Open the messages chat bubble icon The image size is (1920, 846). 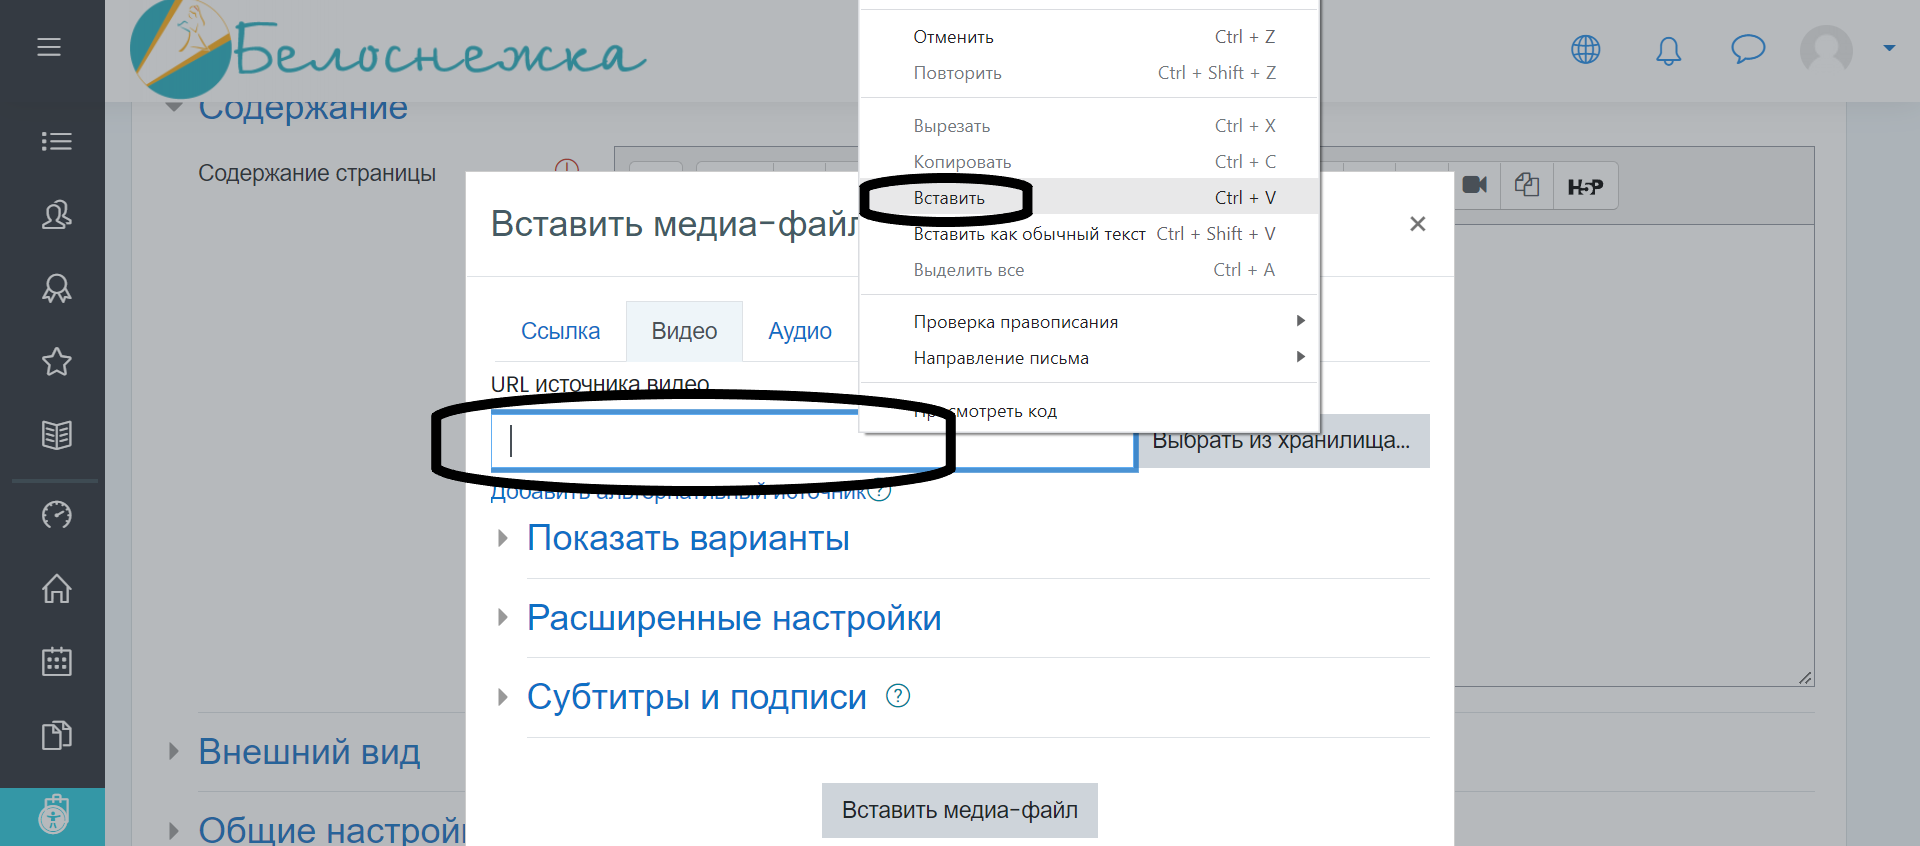click(x=1747, y=49)
